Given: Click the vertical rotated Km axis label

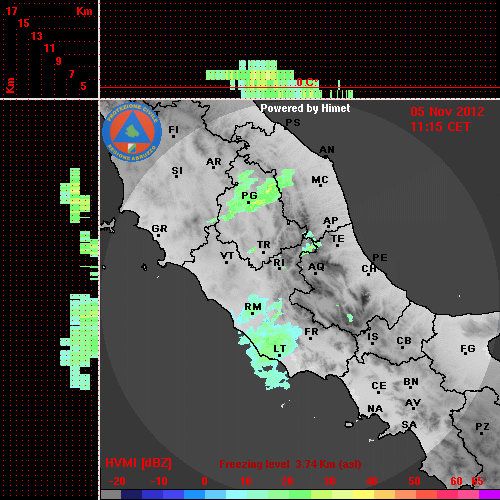Looking at the screenshot, I should pos(11,86).
